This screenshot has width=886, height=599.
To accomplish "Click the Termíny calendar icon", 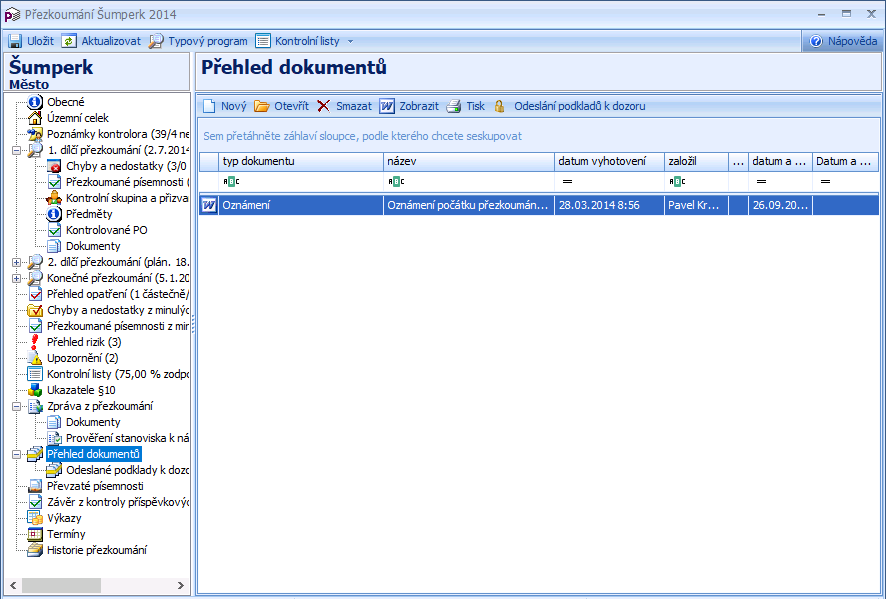I will [35, 534].
